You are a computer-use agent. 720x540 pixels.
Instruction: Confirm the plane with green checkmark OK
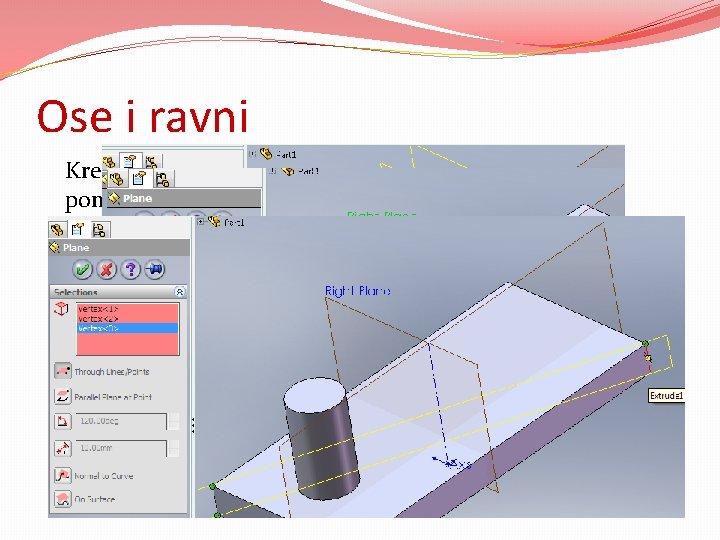(83, 270)
